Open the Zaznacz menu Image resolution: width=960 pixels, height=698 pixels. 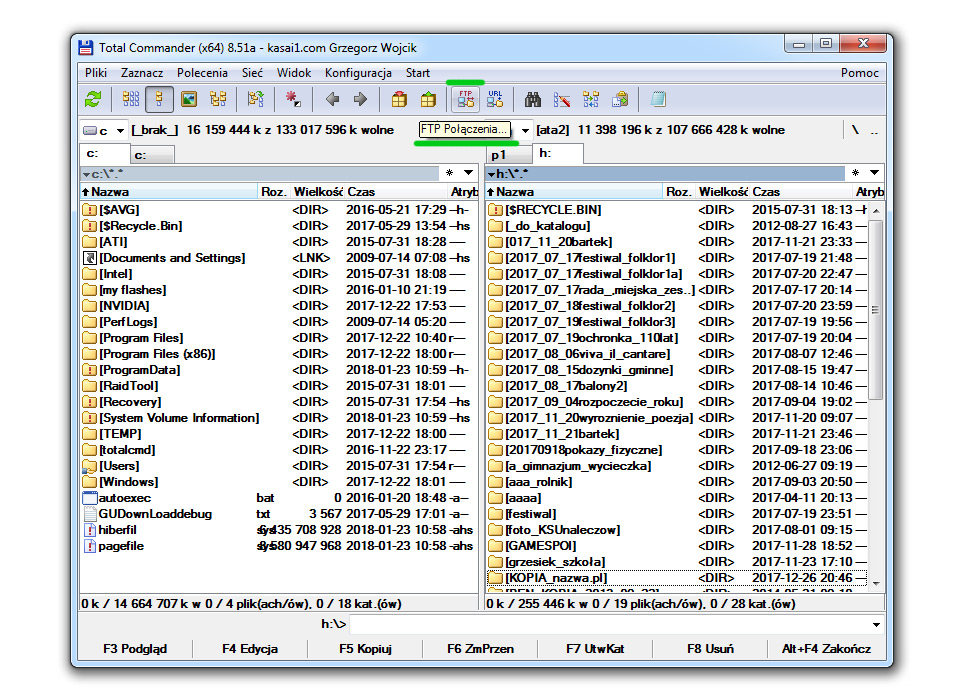pyautogui.click(x=142, y=73)
